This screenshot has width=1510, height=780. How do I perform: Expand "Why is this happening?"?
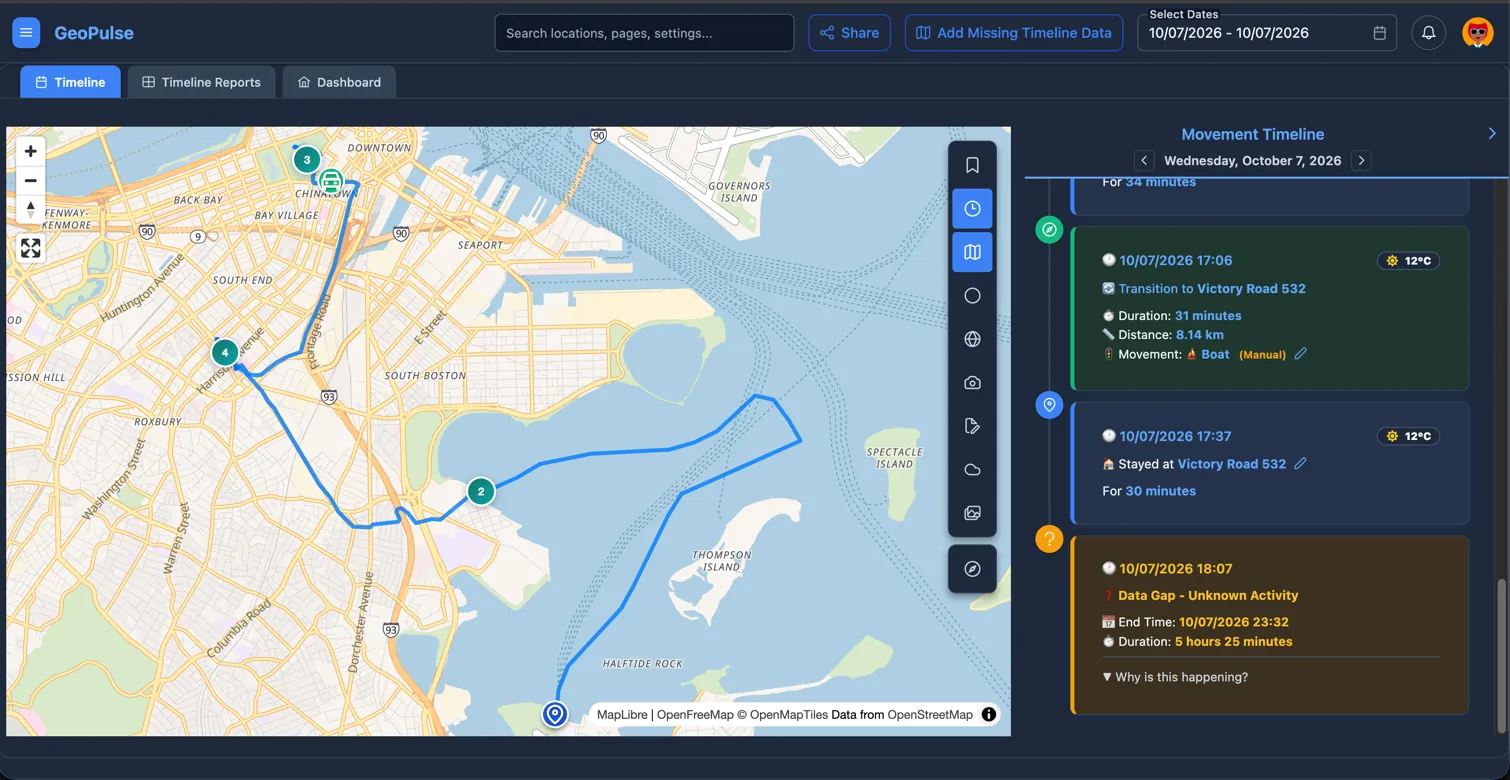coord(1175,677)
